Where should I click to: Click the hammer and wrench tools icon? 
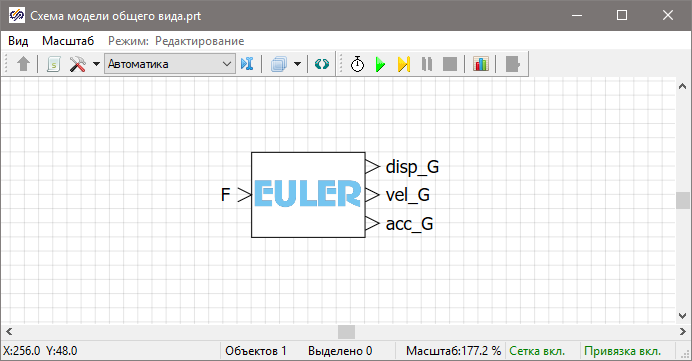click(78, 64)
